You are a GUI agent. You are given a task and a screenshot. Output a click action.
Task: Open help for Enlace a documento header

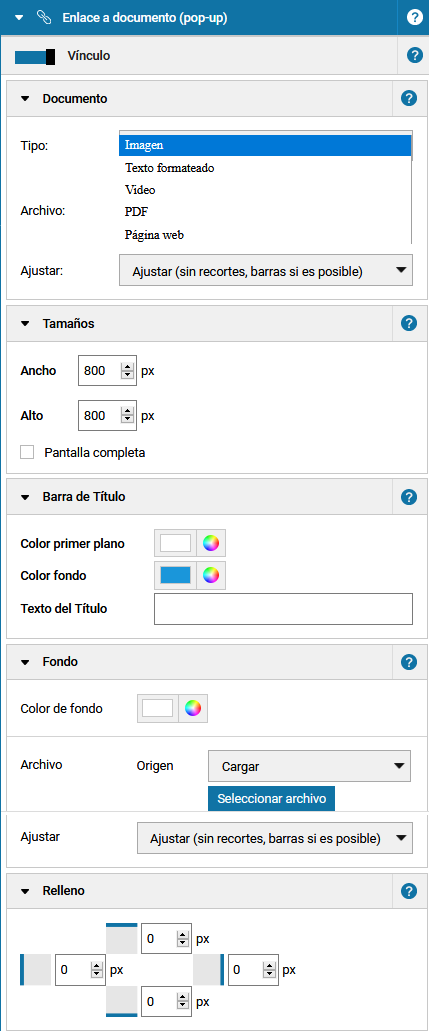415,17
